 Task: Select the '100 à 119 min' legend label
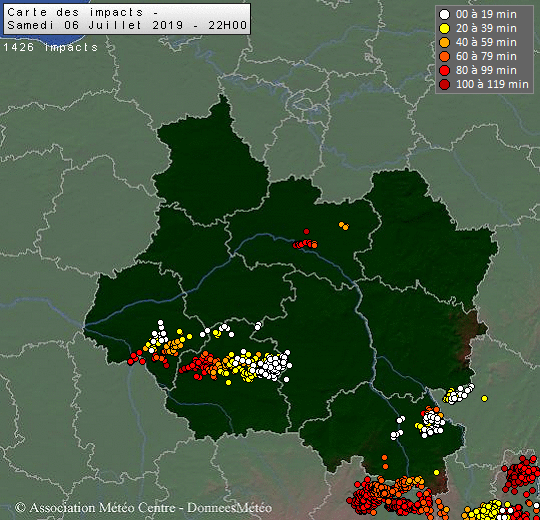[492, 84]
